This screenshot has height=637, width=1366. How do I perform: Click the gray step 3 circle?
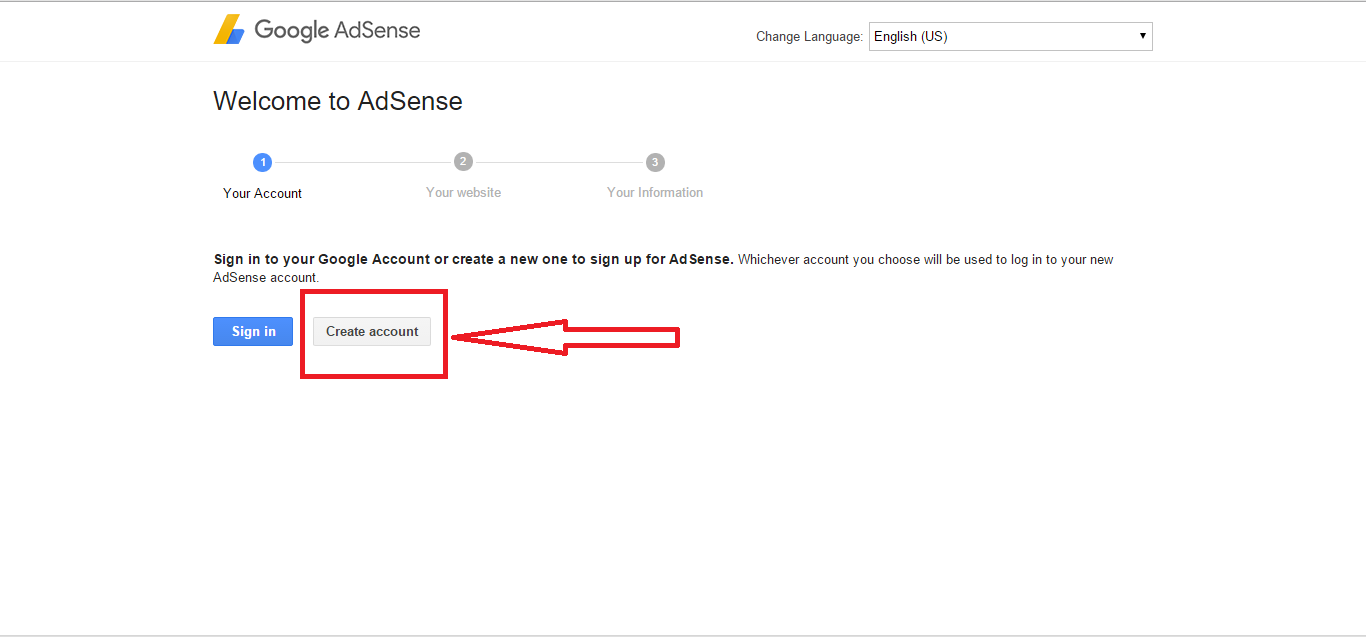pos(655,162)
